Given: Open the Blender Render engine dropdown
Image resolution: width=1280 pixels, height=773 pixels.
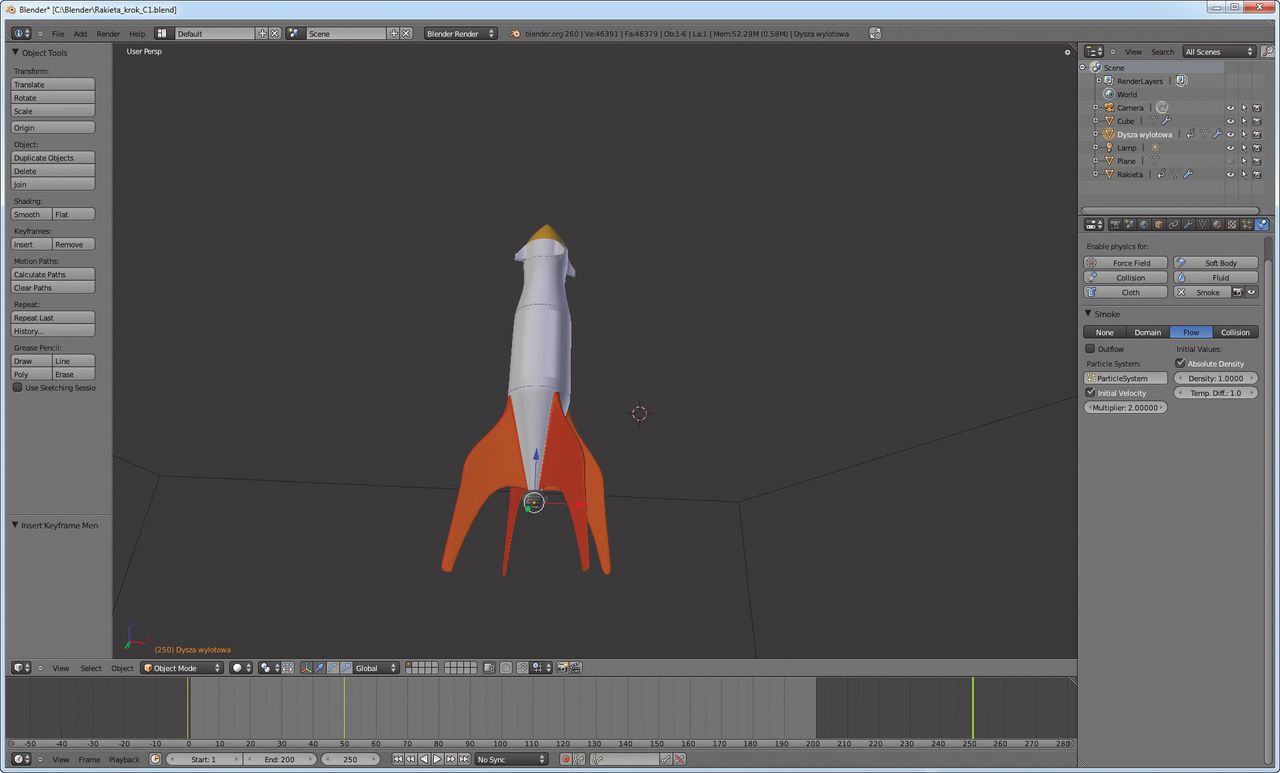Looking at the screenshot, I should (x=460, y=33).
